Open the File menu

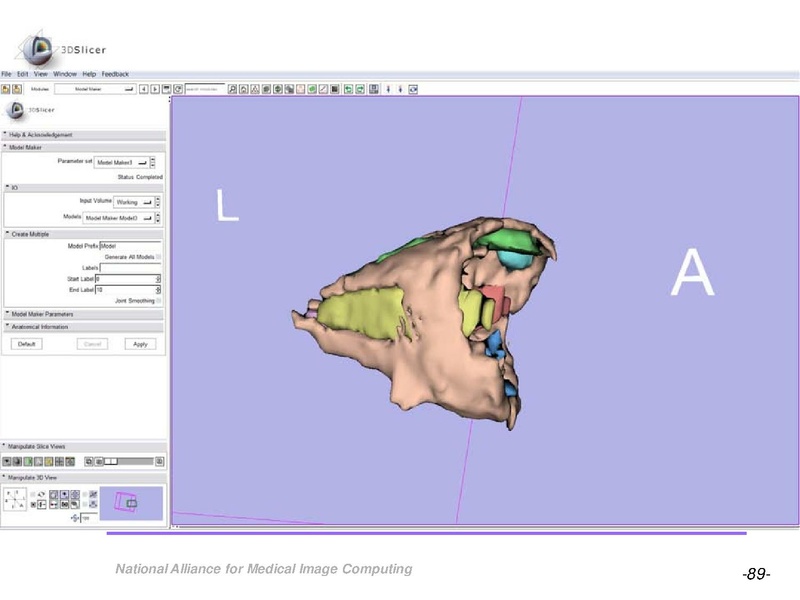(x=6, y=74)
